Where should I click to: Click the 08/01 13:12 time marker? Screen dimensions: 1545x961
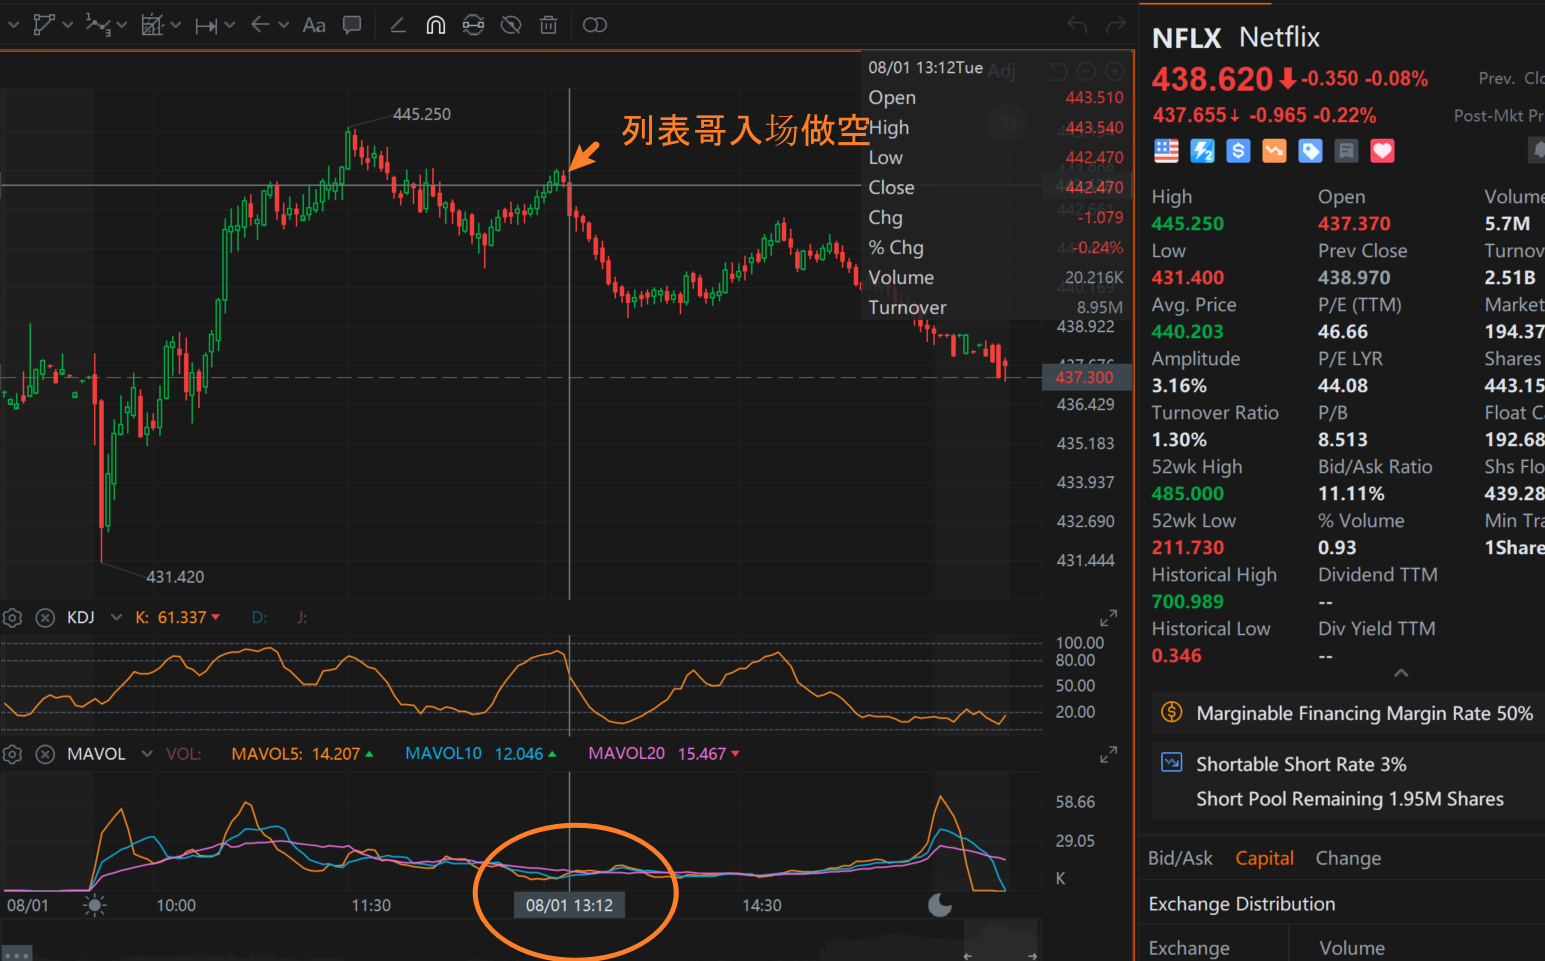[569, 906]
